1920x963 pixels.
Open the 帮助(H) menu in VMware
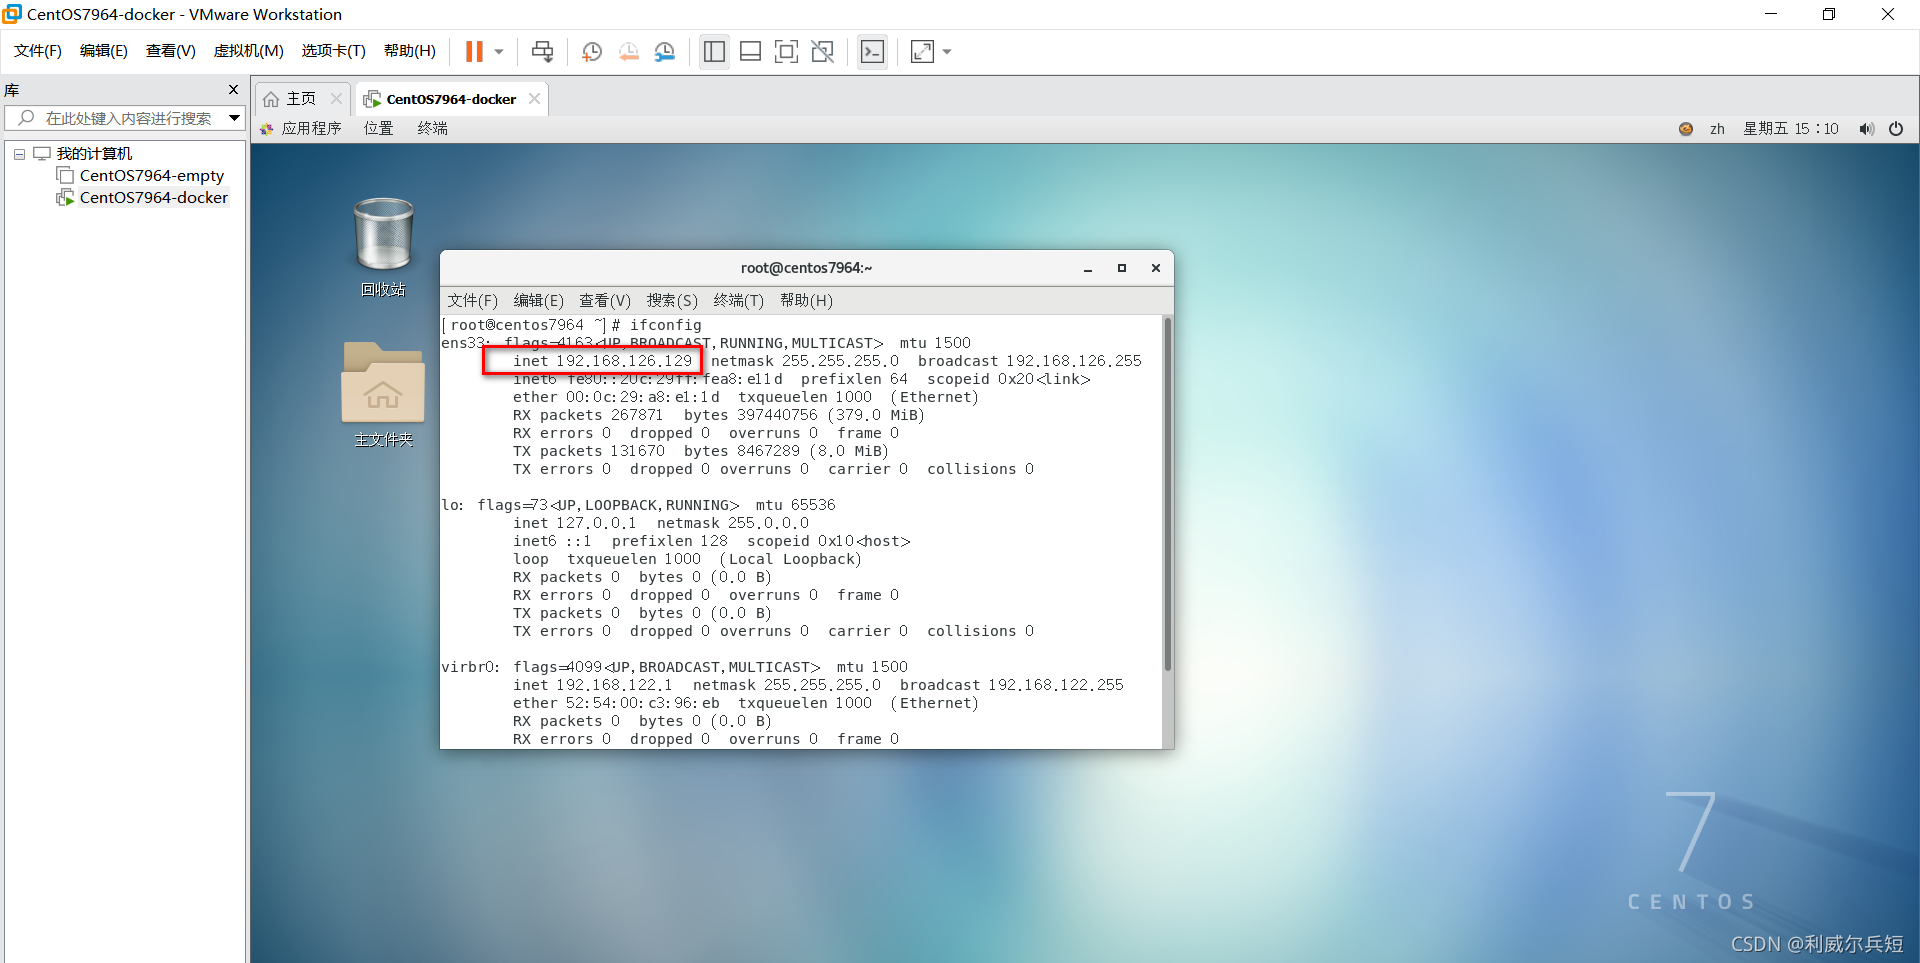click(410, 51)
